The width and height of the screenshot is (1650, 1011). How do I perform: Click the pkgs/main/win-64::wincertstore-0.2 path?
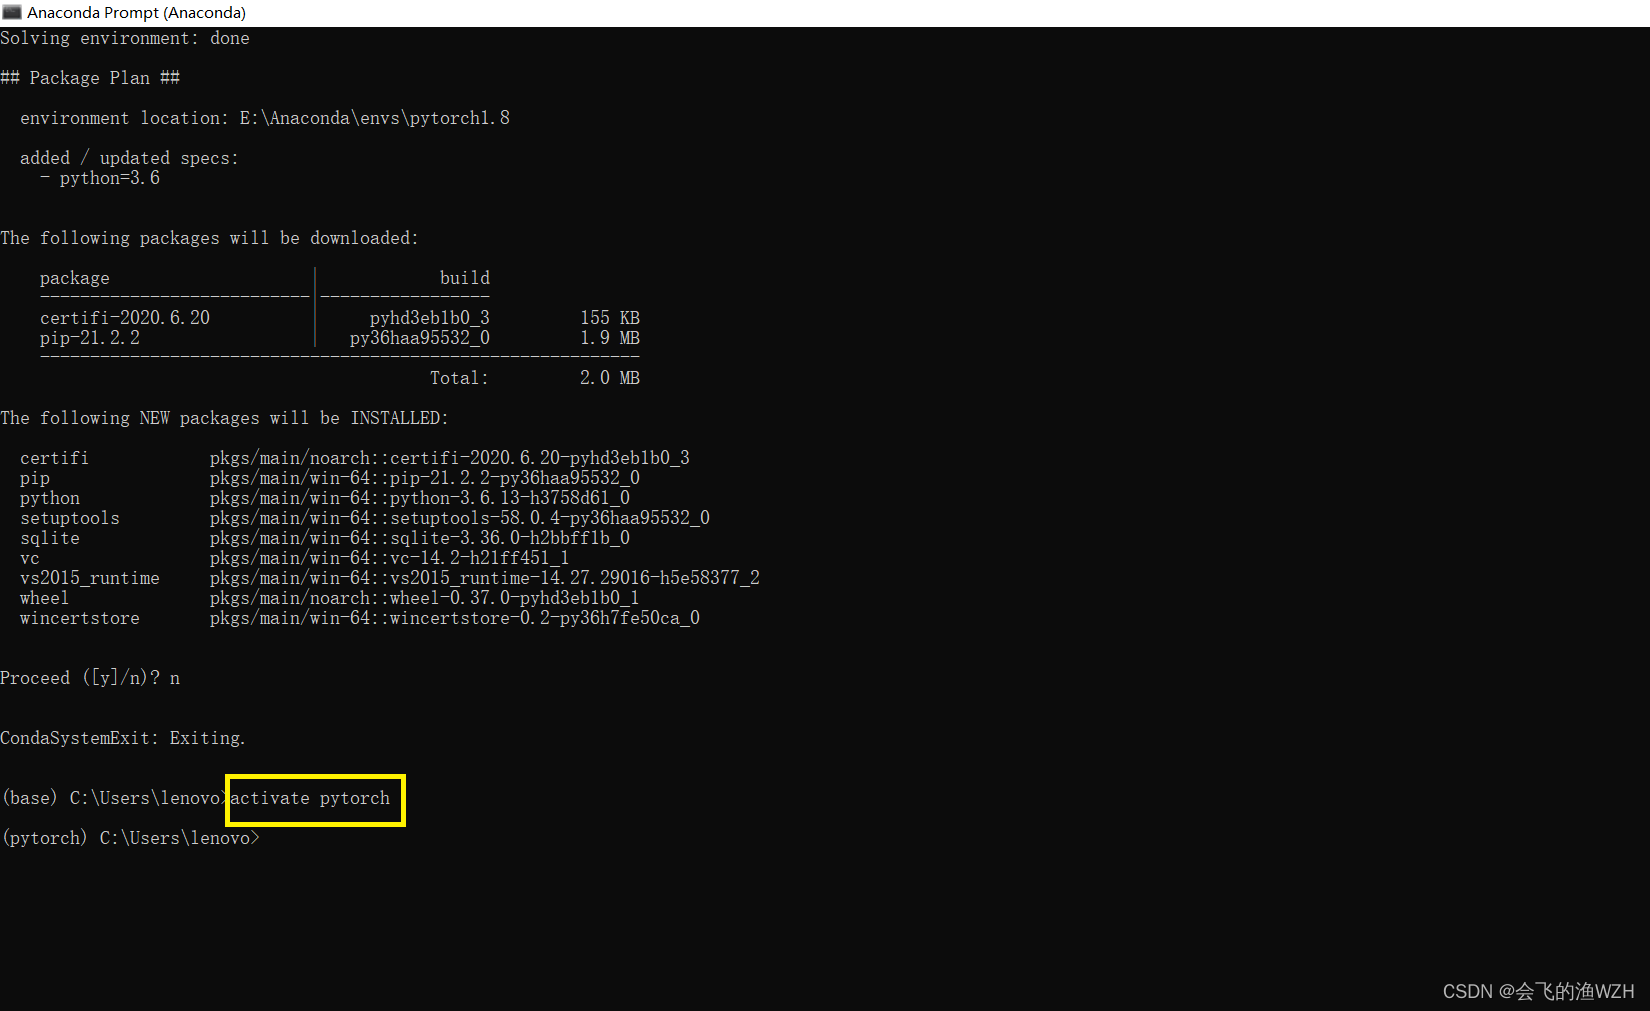[x=455, y=618]
